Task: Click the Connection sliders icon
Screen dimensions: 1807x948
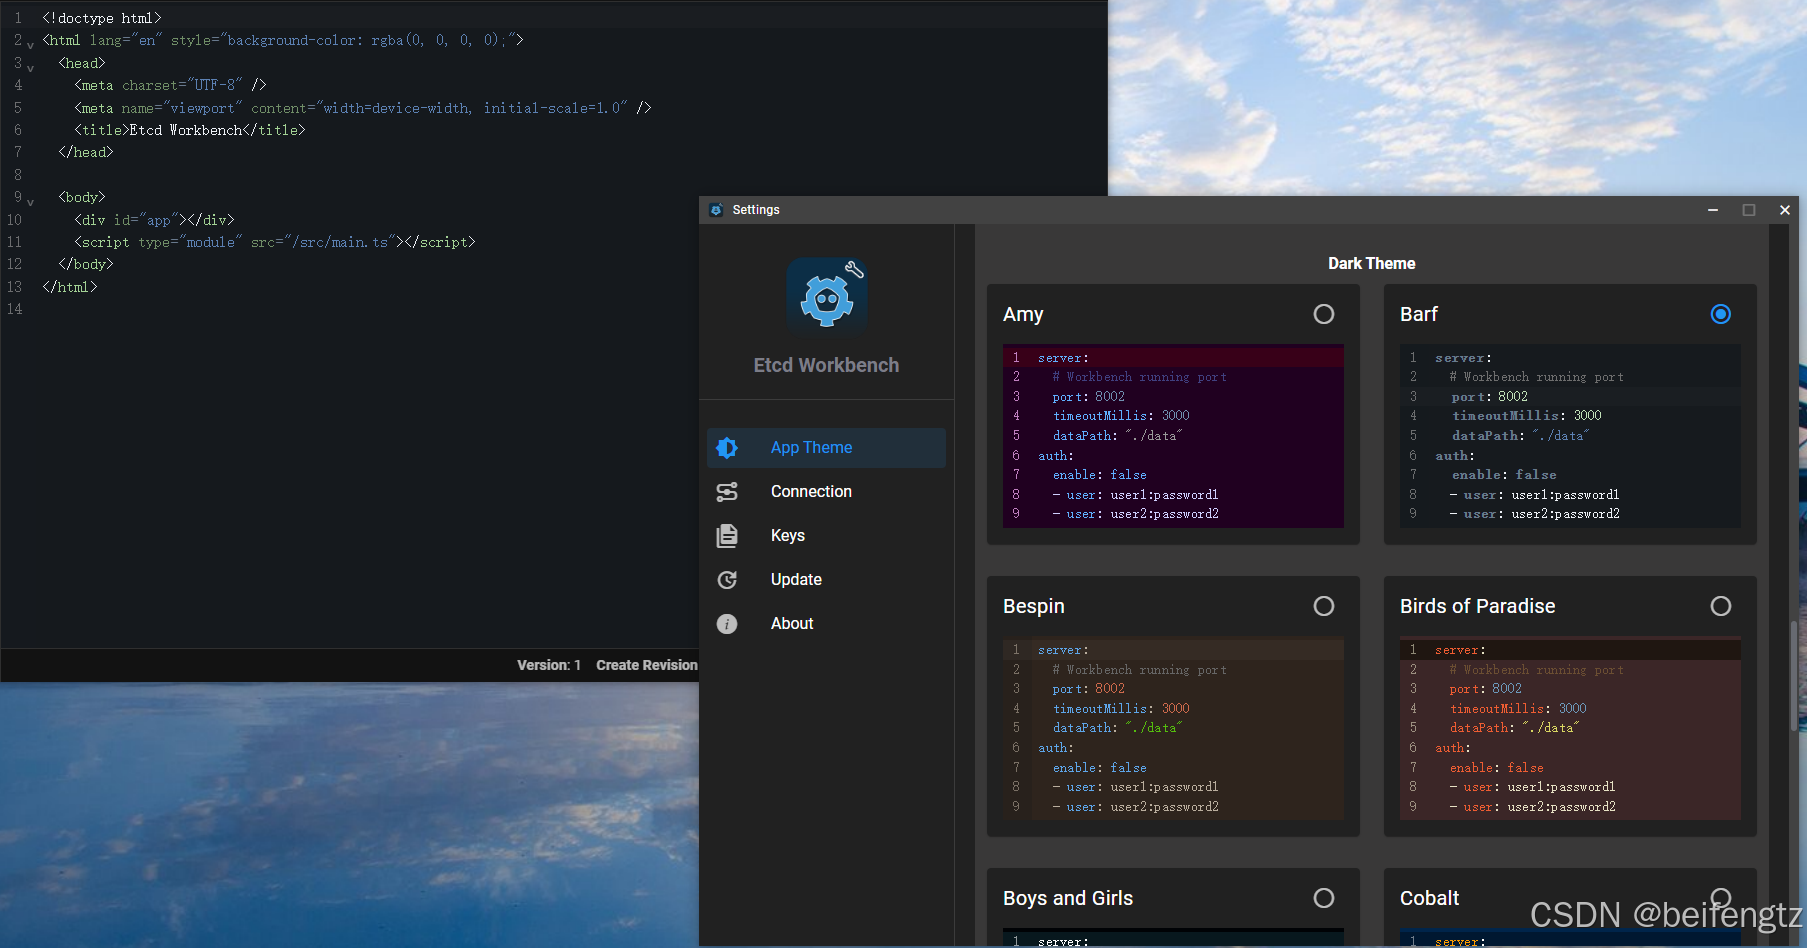Action: pyautogui.click(x=727, y=492)
